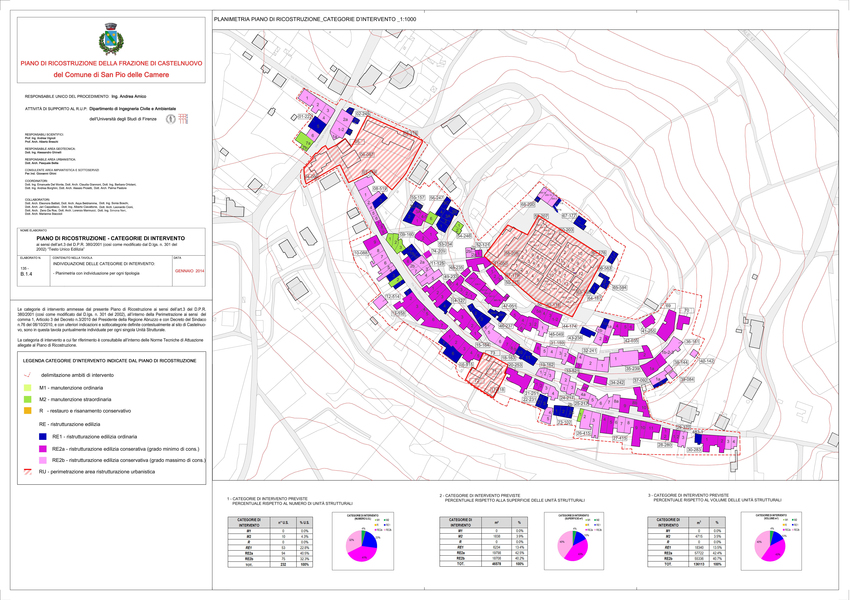
Task: Click the pie chart for surface of structural units
Action: click(574, 545)
